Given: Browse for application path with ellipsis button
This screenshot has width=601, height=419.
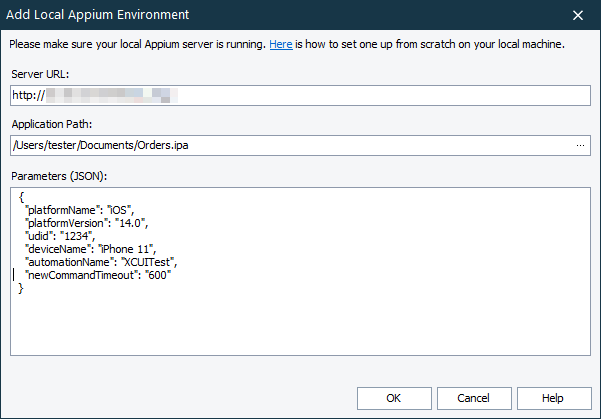Looking at the screenshot, I should pyautogui.click(x=580, y=147).
